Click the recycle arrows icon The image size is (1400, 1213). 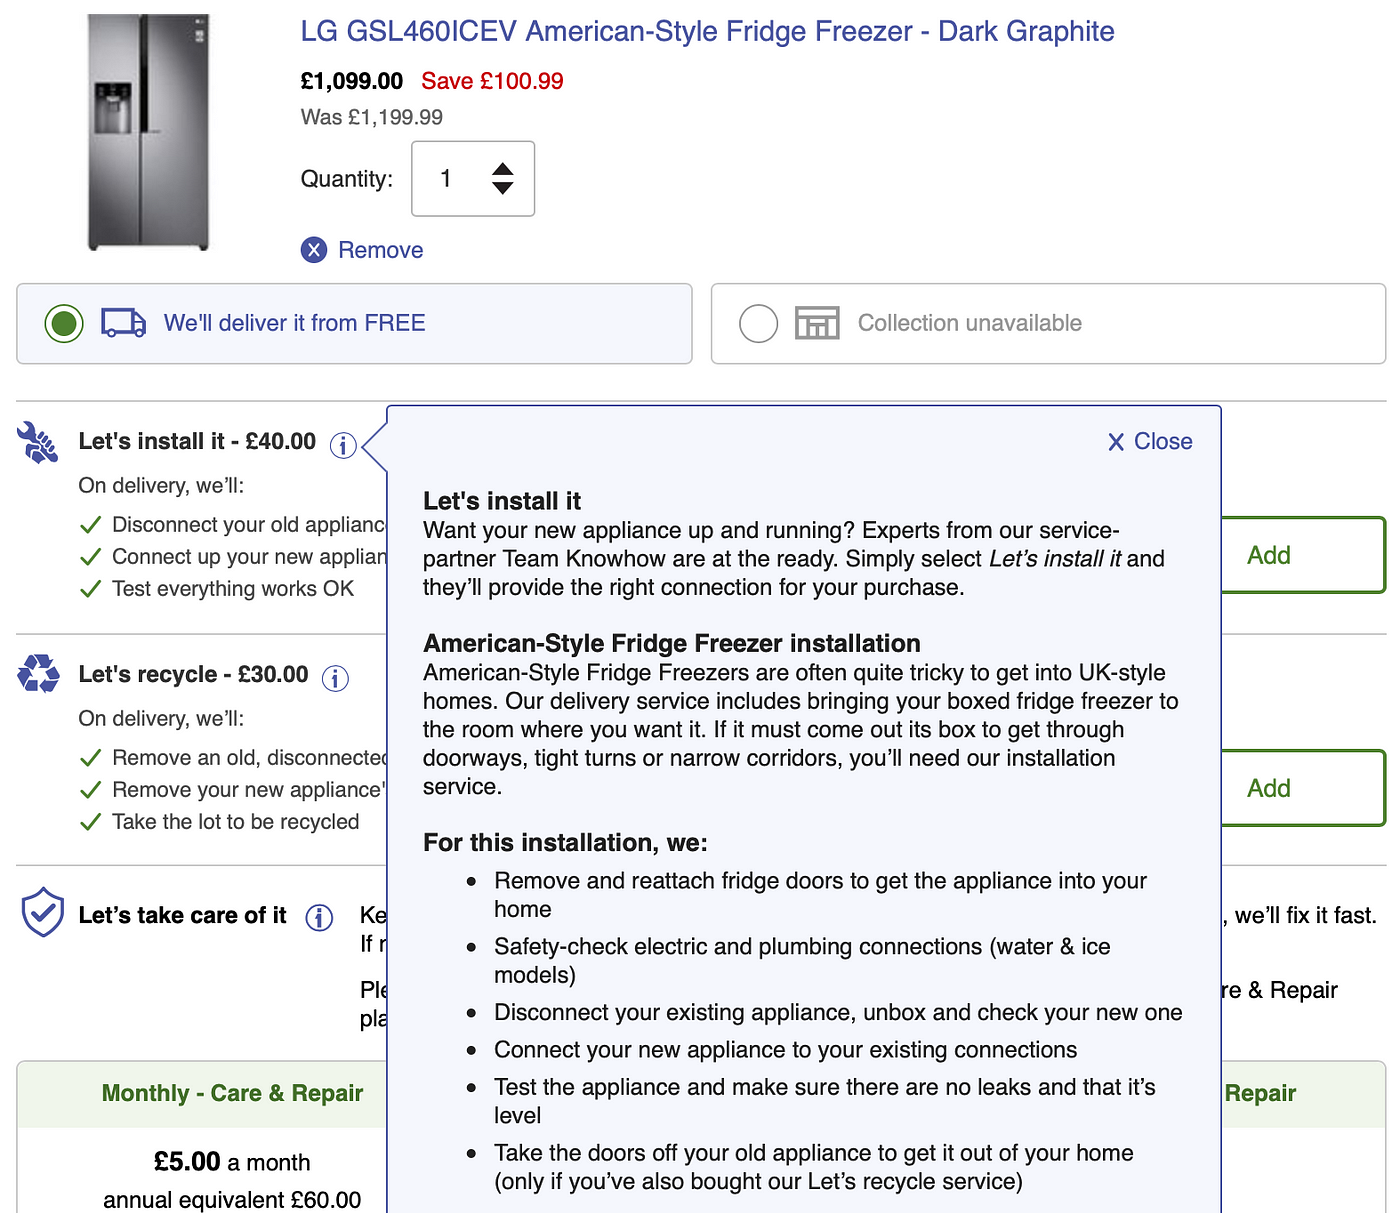coord(38,674)
